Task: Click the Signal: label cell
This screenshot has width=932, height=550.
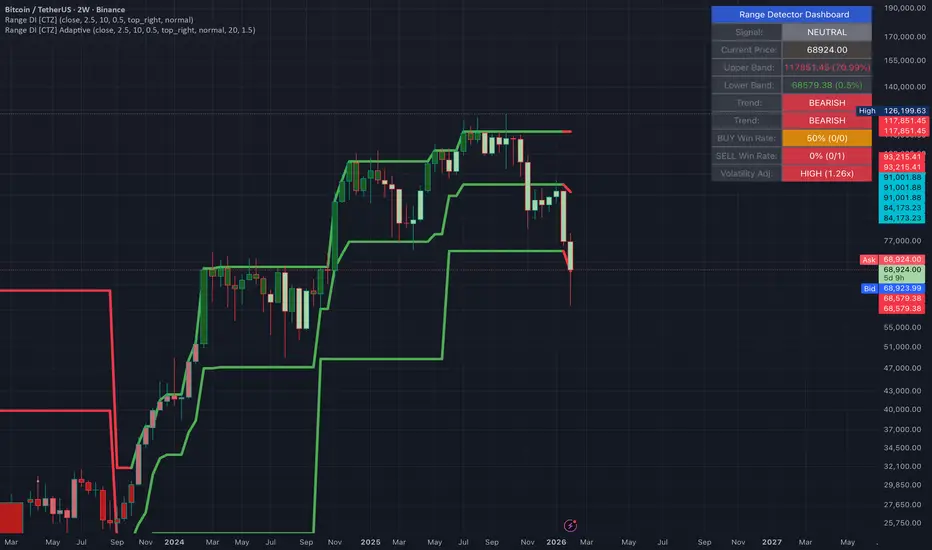Action: point(747,32)
